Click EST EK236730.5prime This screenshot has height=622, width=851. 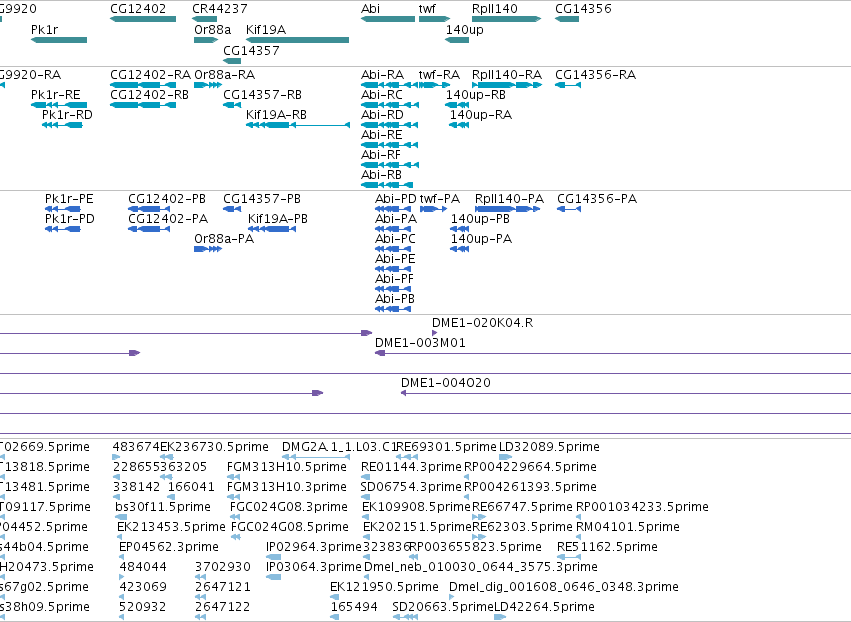click(x=214, y=447)
